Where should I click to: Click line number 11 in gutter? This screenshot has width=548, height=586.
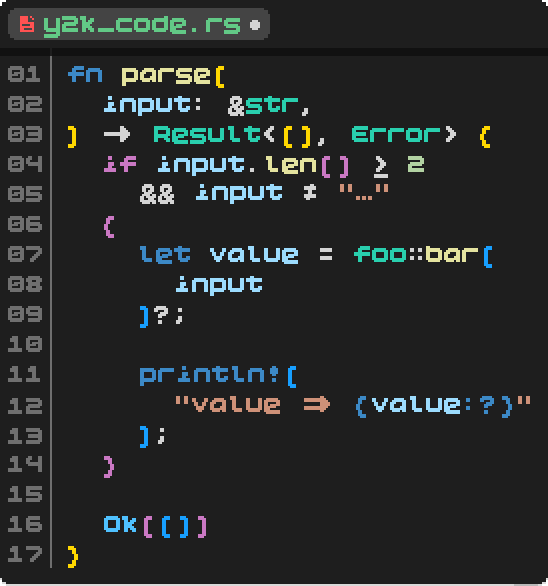24,374
